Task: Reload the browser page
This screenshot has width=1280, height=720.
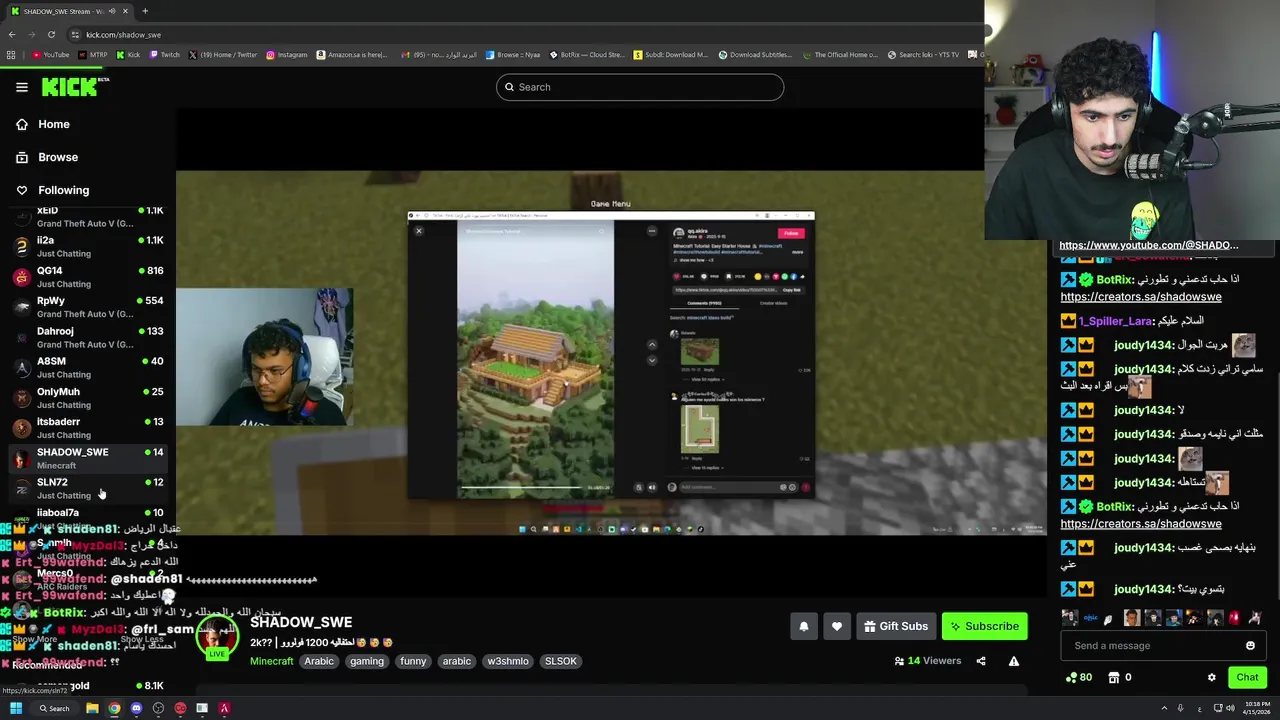Action: [x=51, y=34]
